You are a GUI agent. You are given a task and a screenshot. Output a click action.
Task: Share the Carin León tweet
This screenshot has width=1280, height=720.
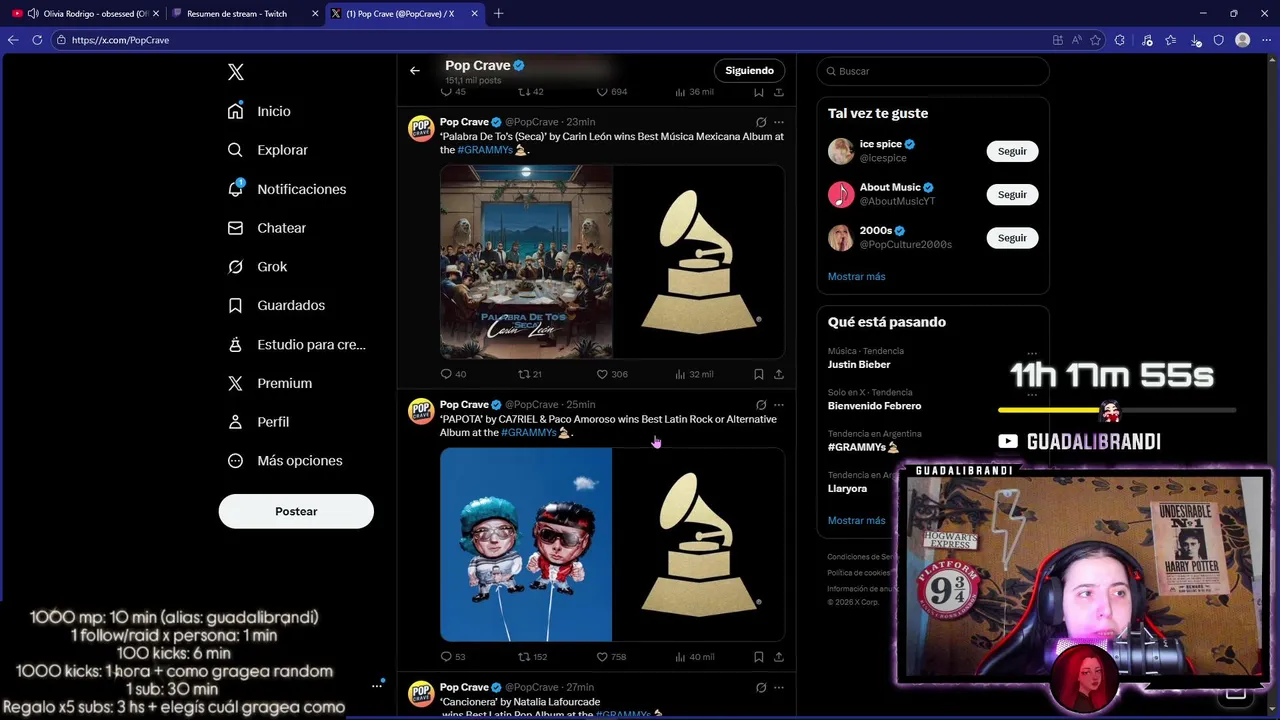[779, 374]
